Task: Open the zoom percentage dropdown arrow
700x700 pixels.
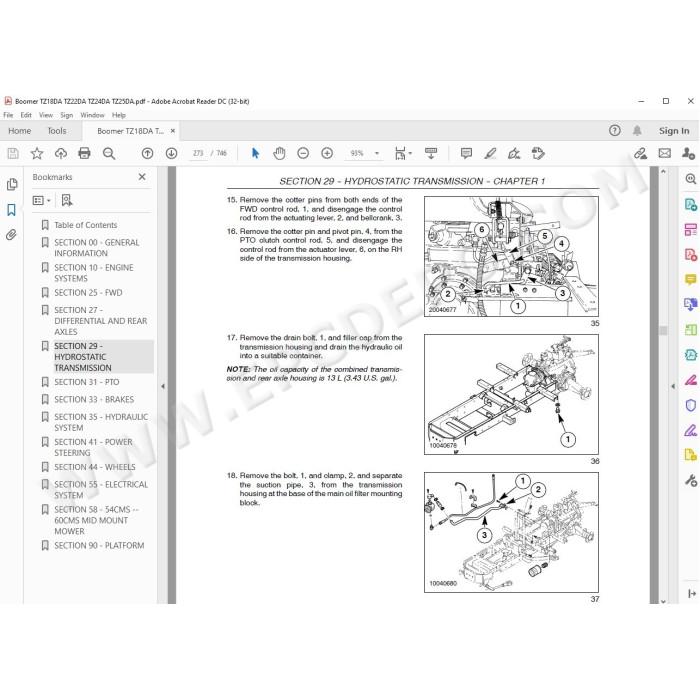Action: [377, 154]
